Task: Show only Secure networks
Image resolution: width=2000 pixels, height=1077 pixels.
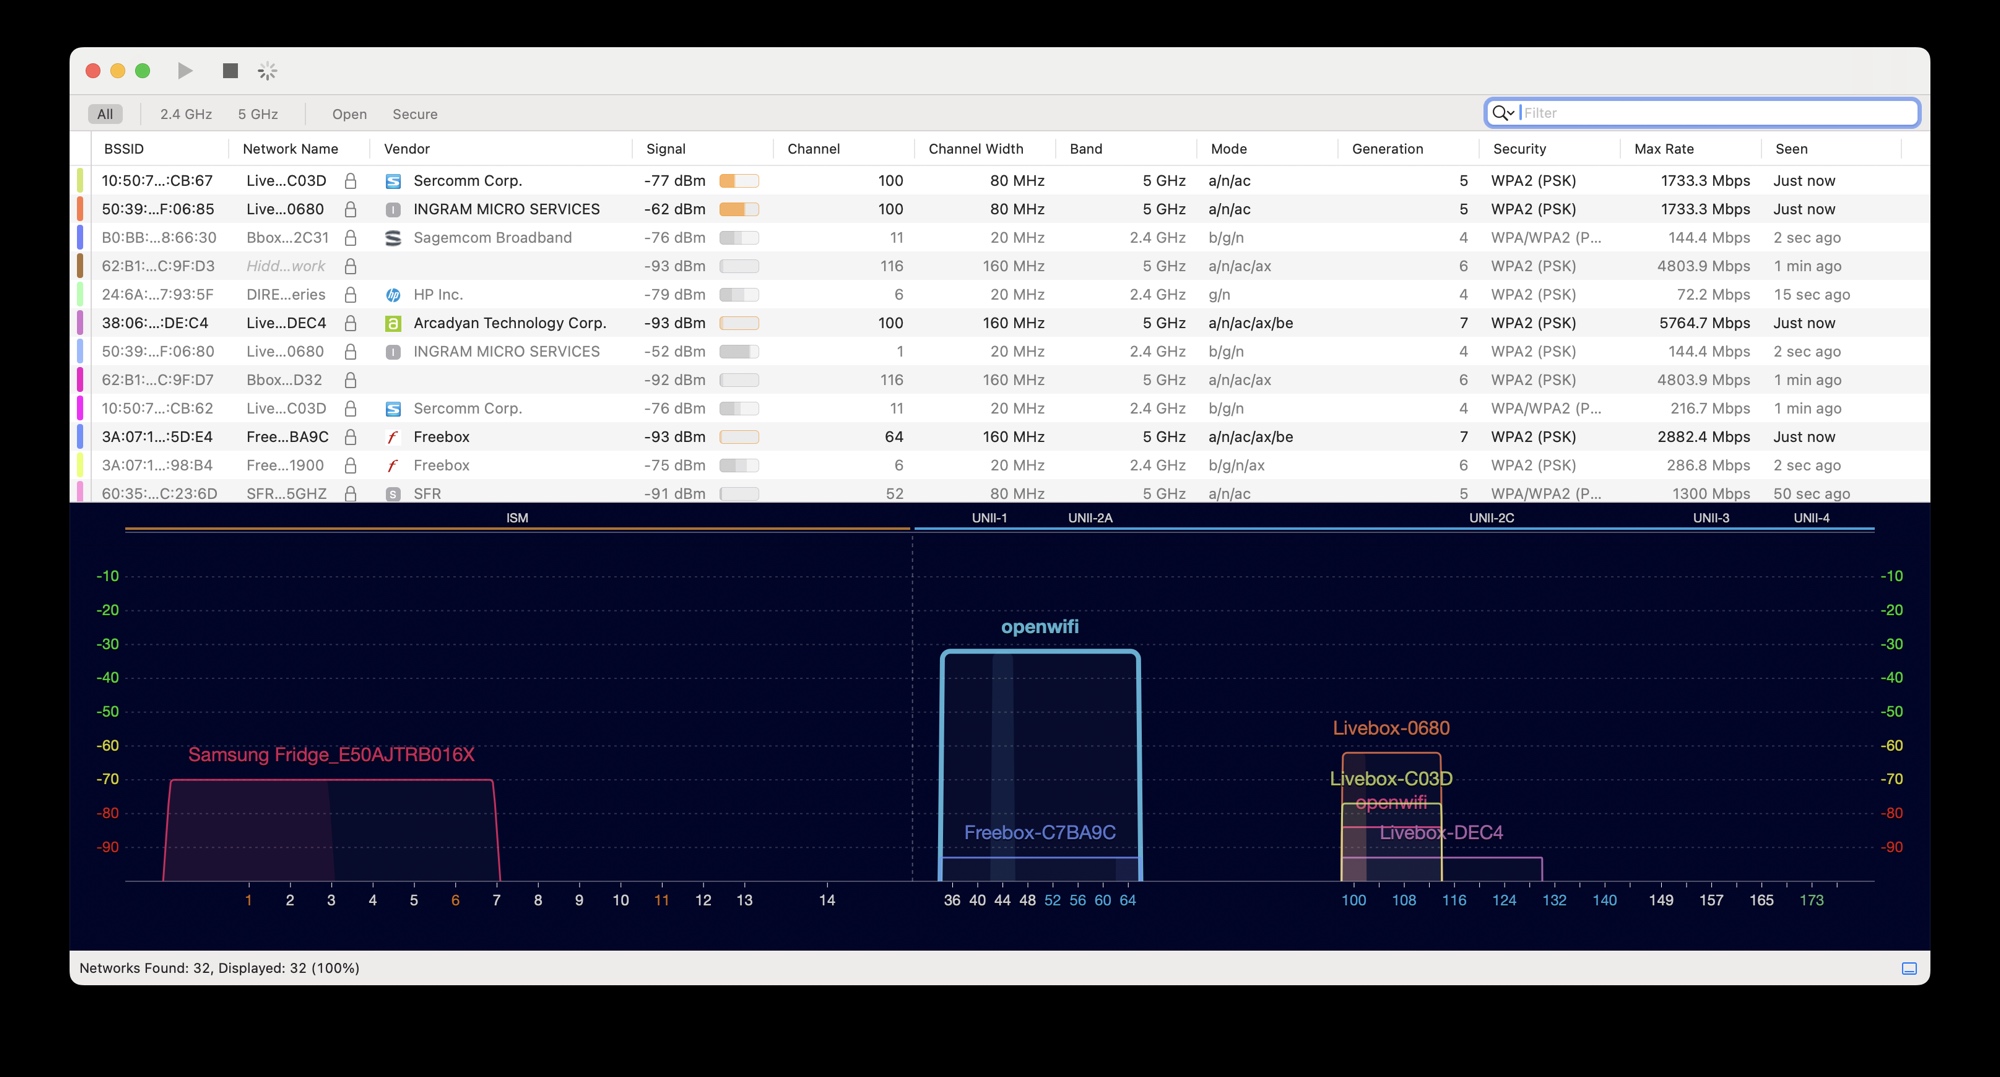Action: (x=415, y=114)
